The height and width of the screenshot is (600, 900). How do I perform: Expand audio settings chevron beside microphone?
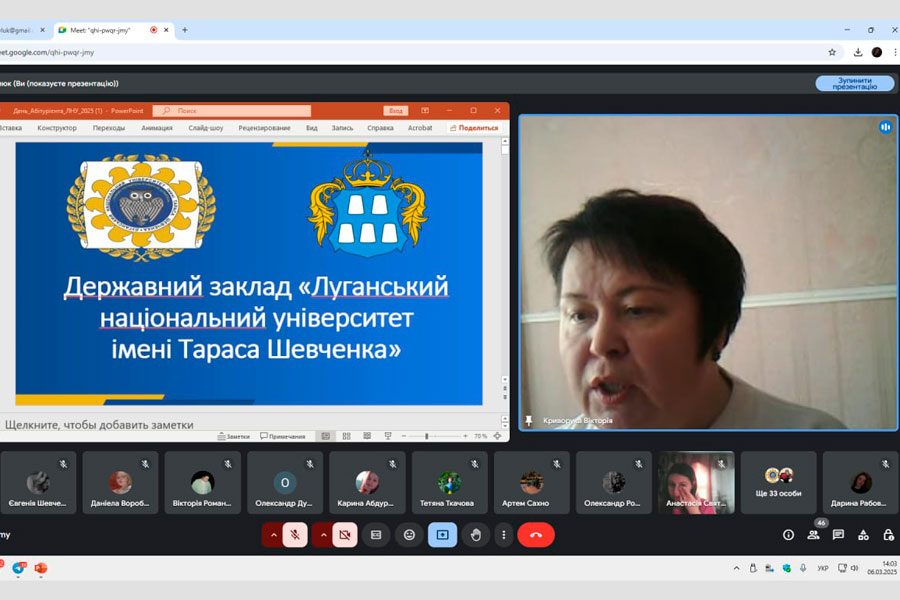[273, 535]
